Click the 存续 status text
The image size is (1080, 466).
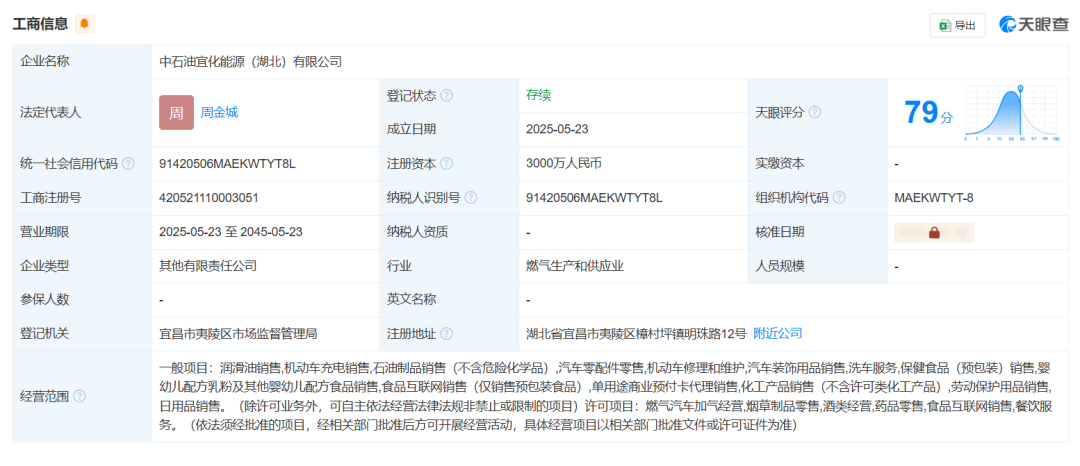point(539,96)
